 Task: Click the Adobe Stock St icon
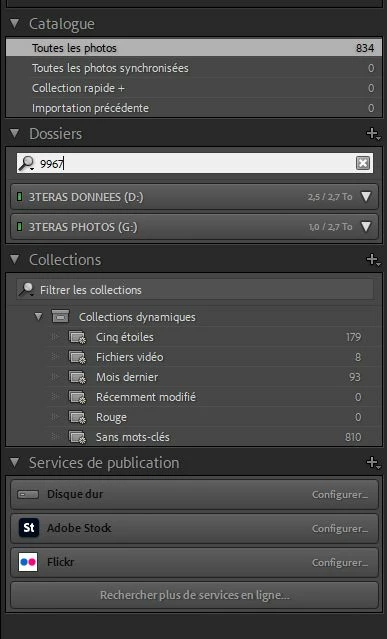tap(29, 528)
